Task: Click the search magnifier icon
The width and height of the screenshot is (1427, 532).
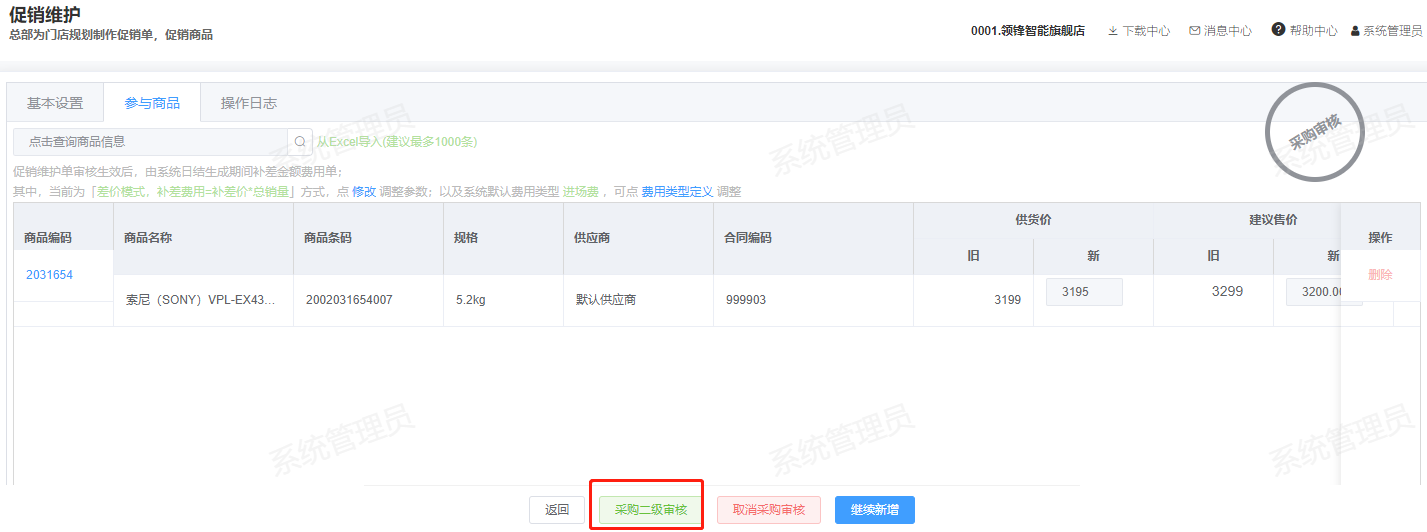Action: click(300, 142)
